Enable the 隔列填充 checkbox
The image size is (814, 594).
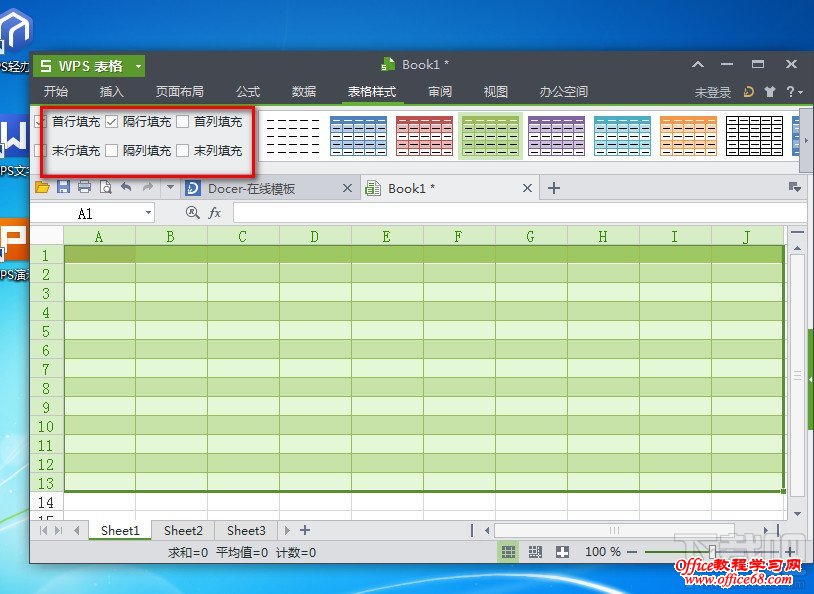tap(112, 151)
